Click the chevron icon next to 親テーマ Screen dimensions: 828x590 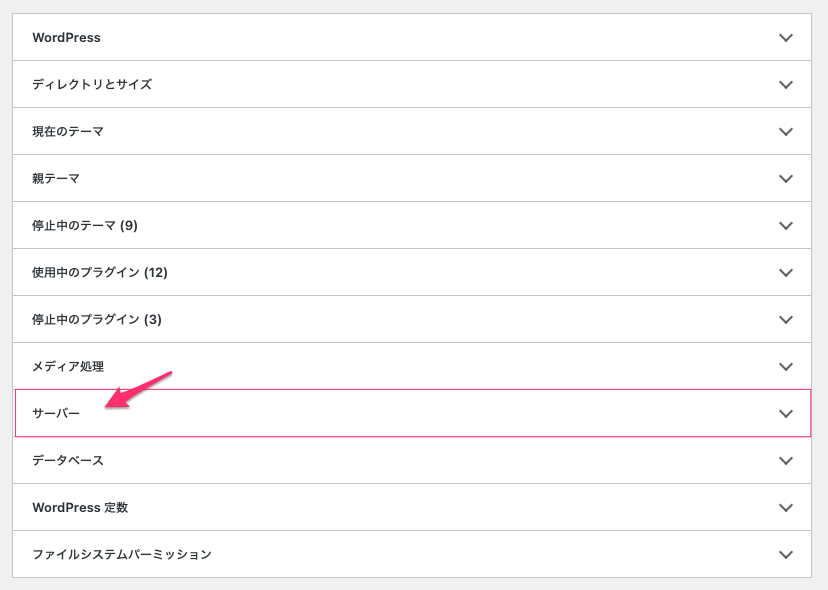tap(786, 179)
